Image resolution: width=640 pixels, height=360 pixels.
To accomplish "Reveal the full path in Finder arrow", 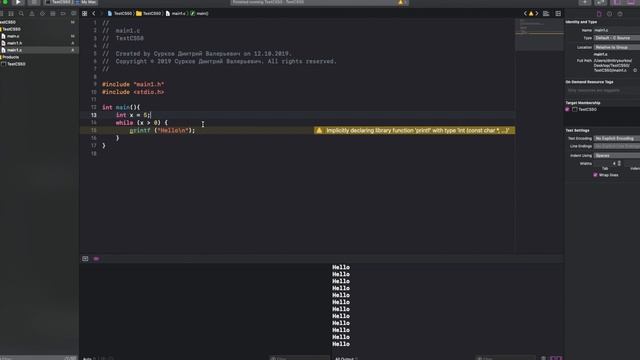I will [x=635, y=70].
